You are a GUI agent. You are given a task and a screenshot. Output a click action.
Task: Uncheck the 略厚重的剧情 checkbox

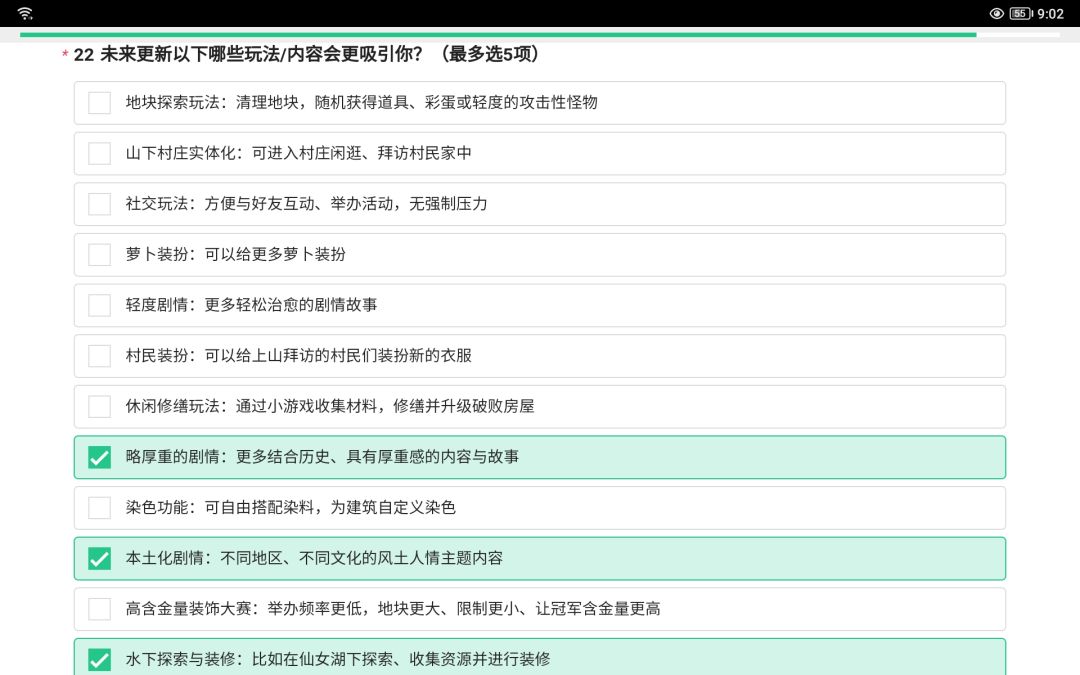99,457
